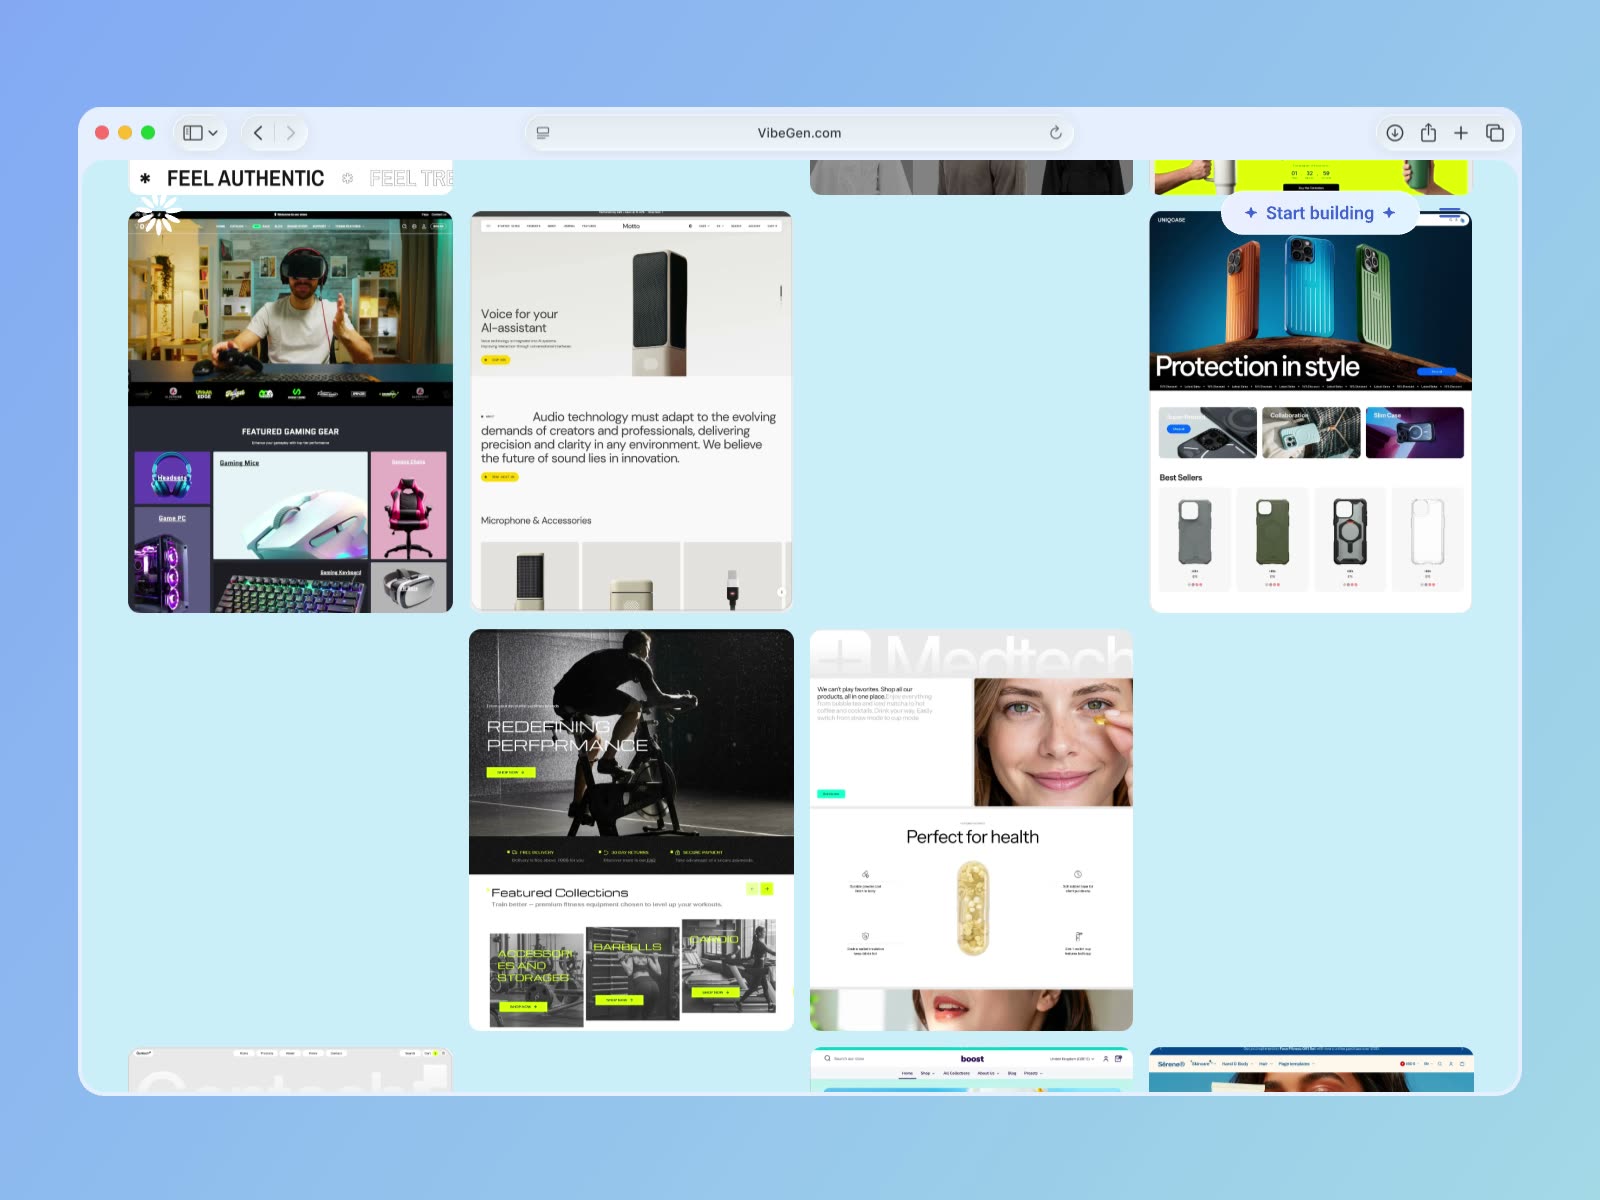Focus the VibeGen.com address field
The image size is (1600, 1200).
[x=799, y=133]
